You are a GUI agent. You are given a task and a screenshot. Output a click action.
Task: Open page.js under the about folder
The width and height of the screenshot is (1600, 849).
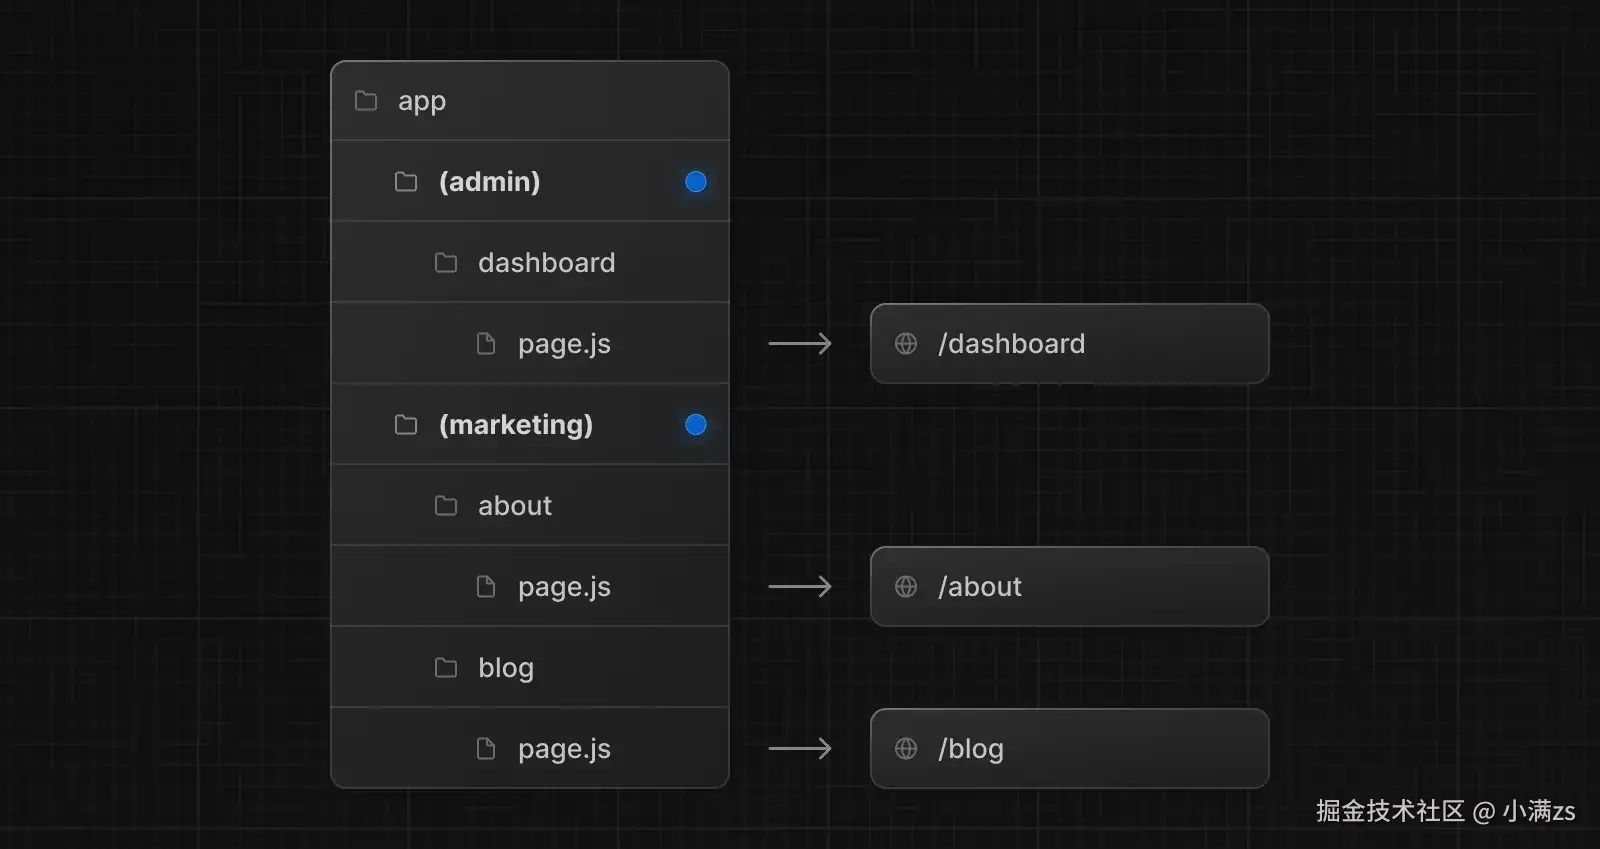[564, 587]
